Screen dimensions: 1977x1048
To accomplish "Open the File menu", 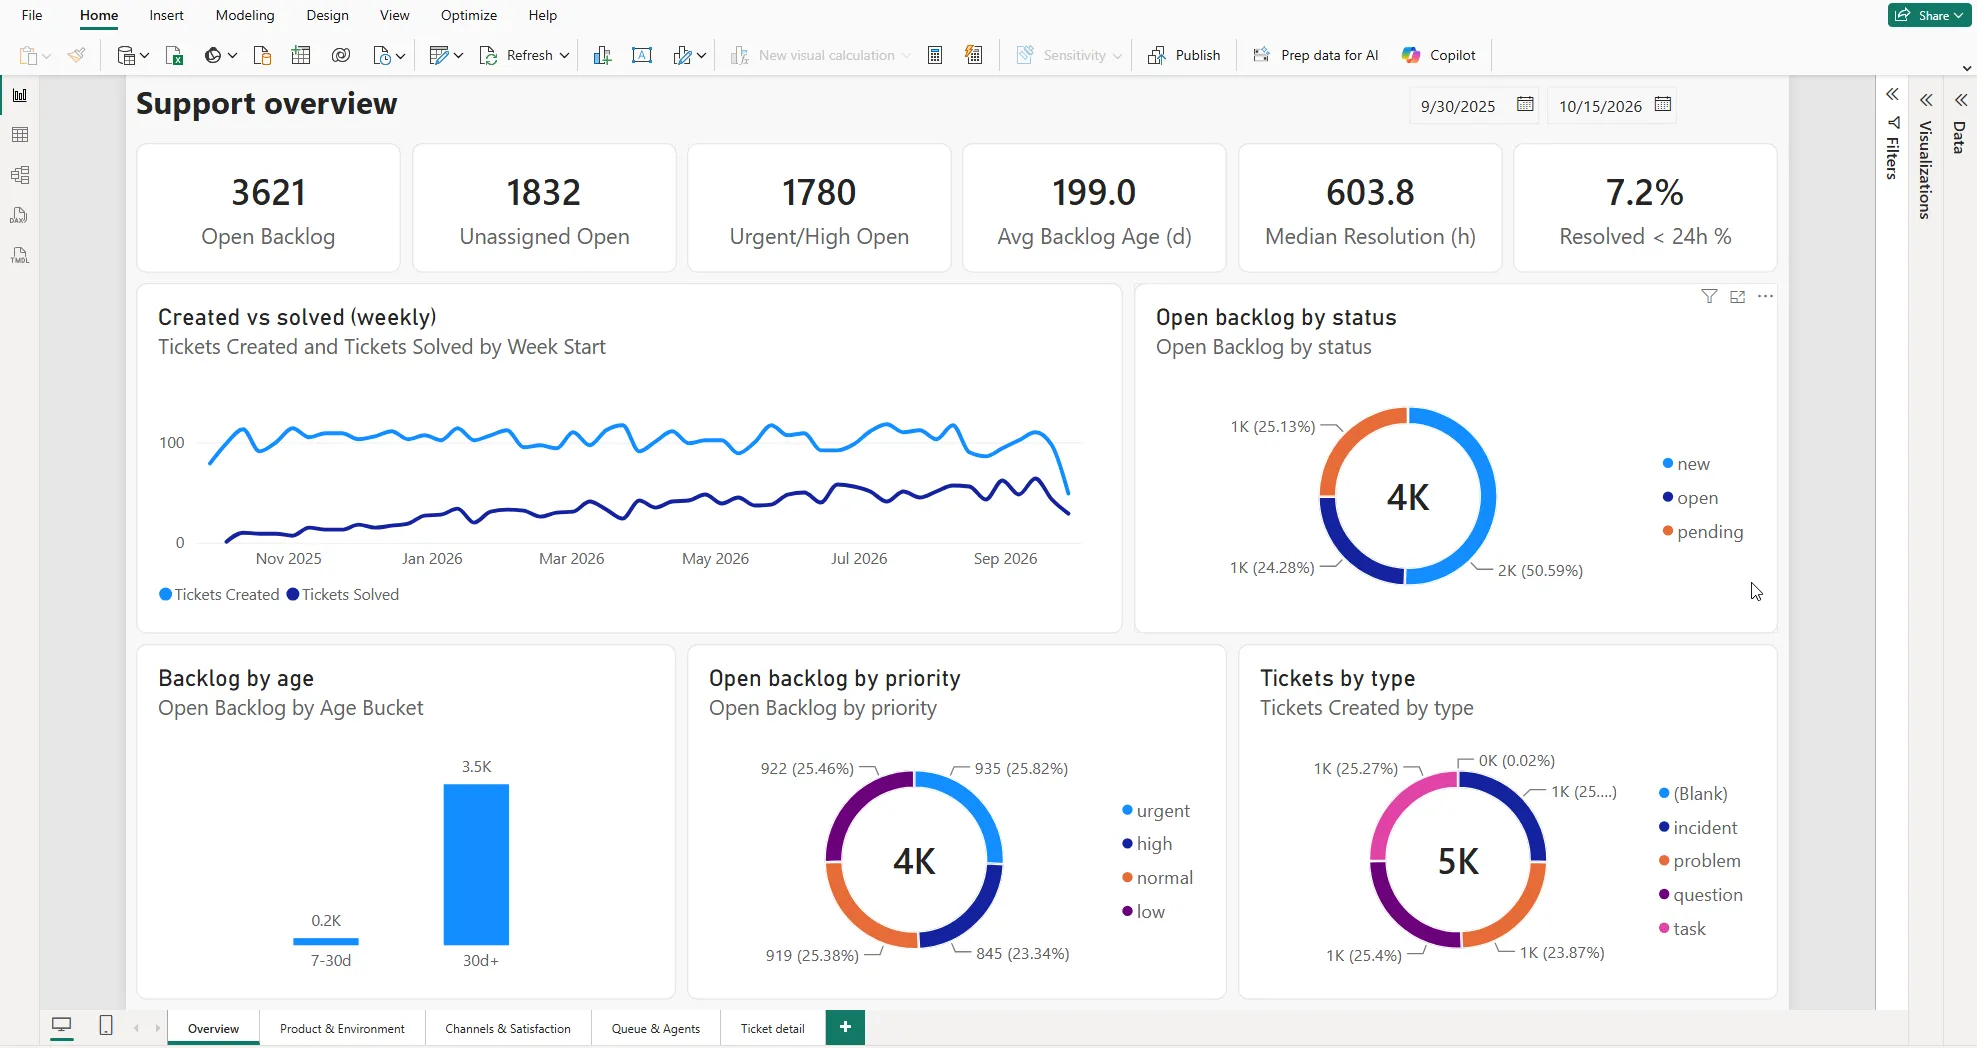I will tap(32, 15).
